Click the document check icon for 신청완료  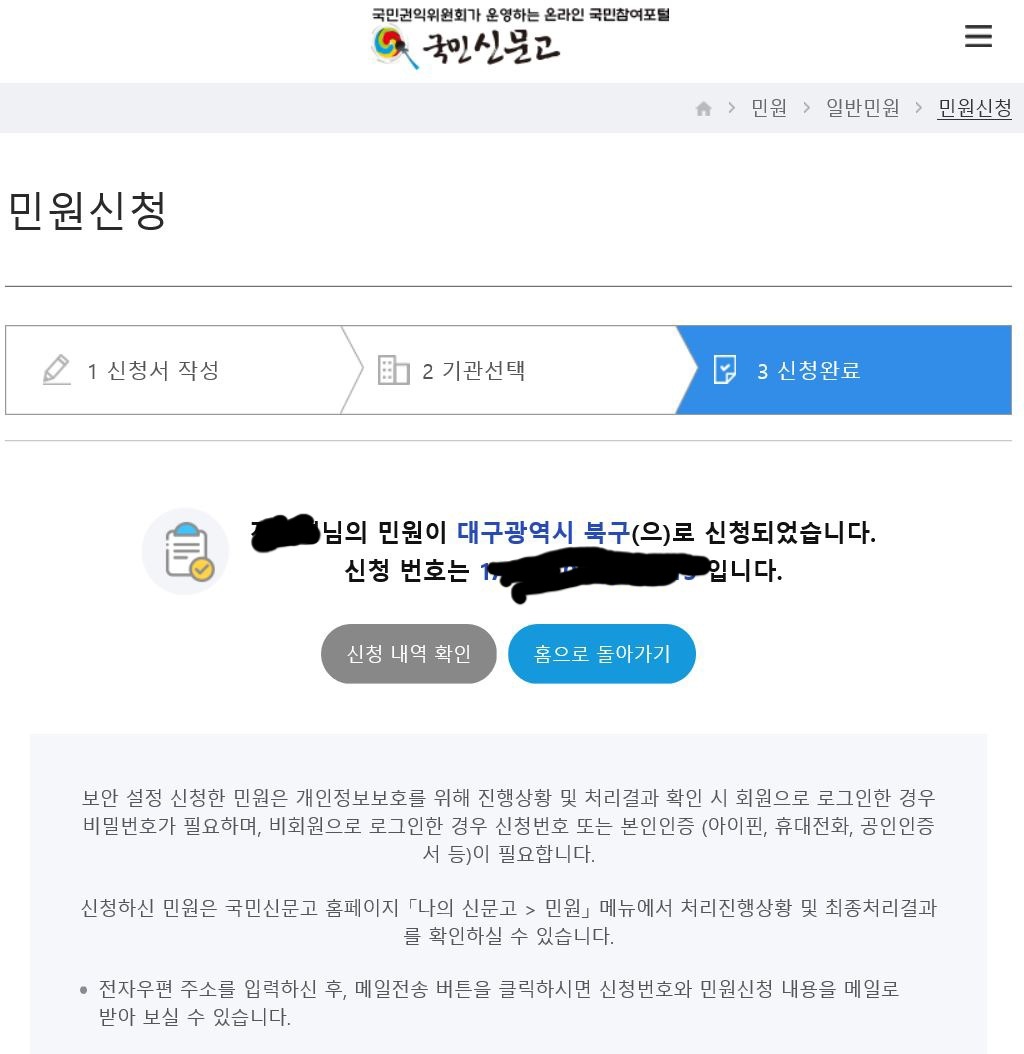point(725,370)
